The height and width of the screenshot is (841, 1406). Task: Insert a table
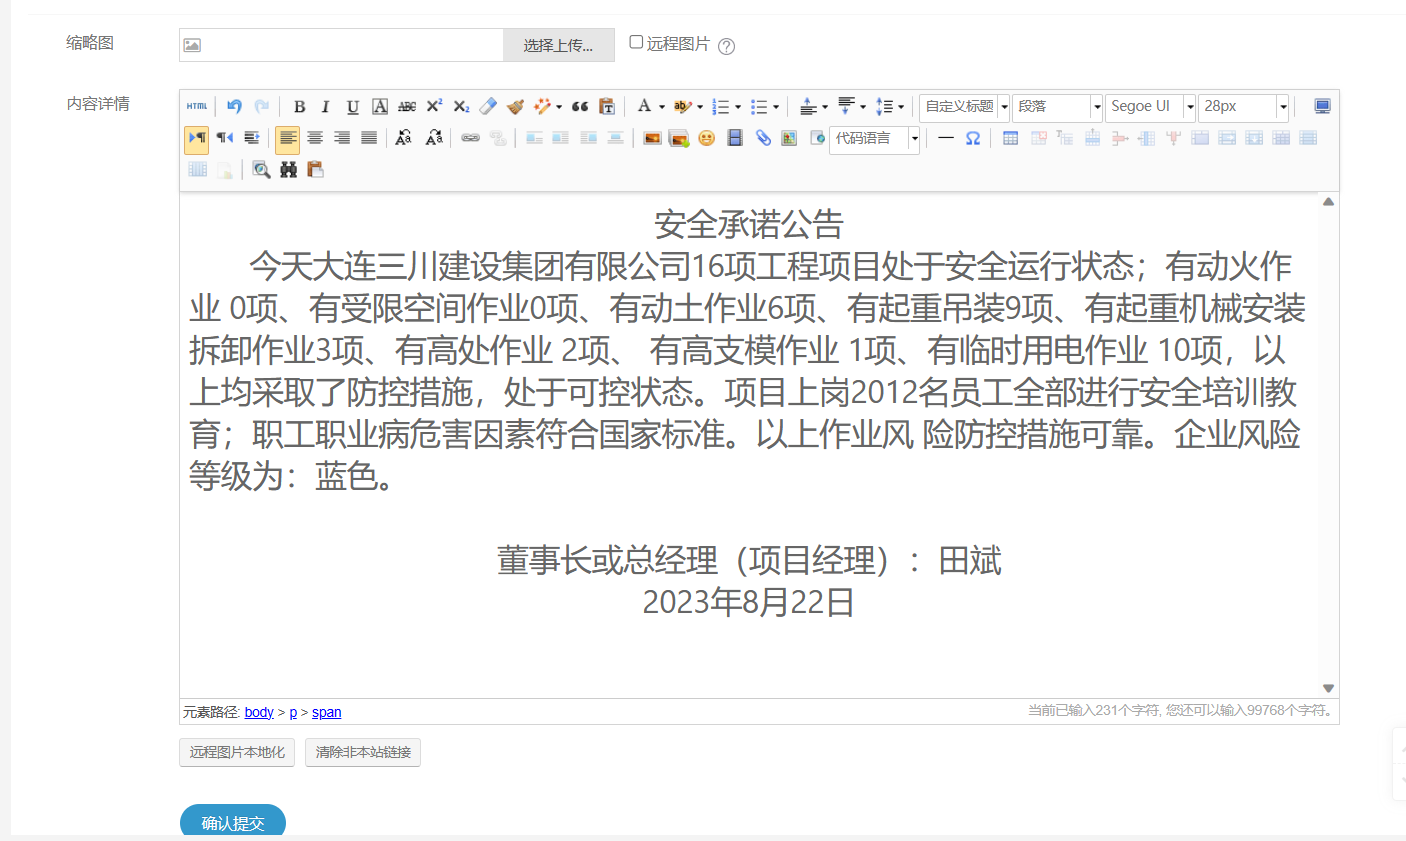(x=1011, y=138)
